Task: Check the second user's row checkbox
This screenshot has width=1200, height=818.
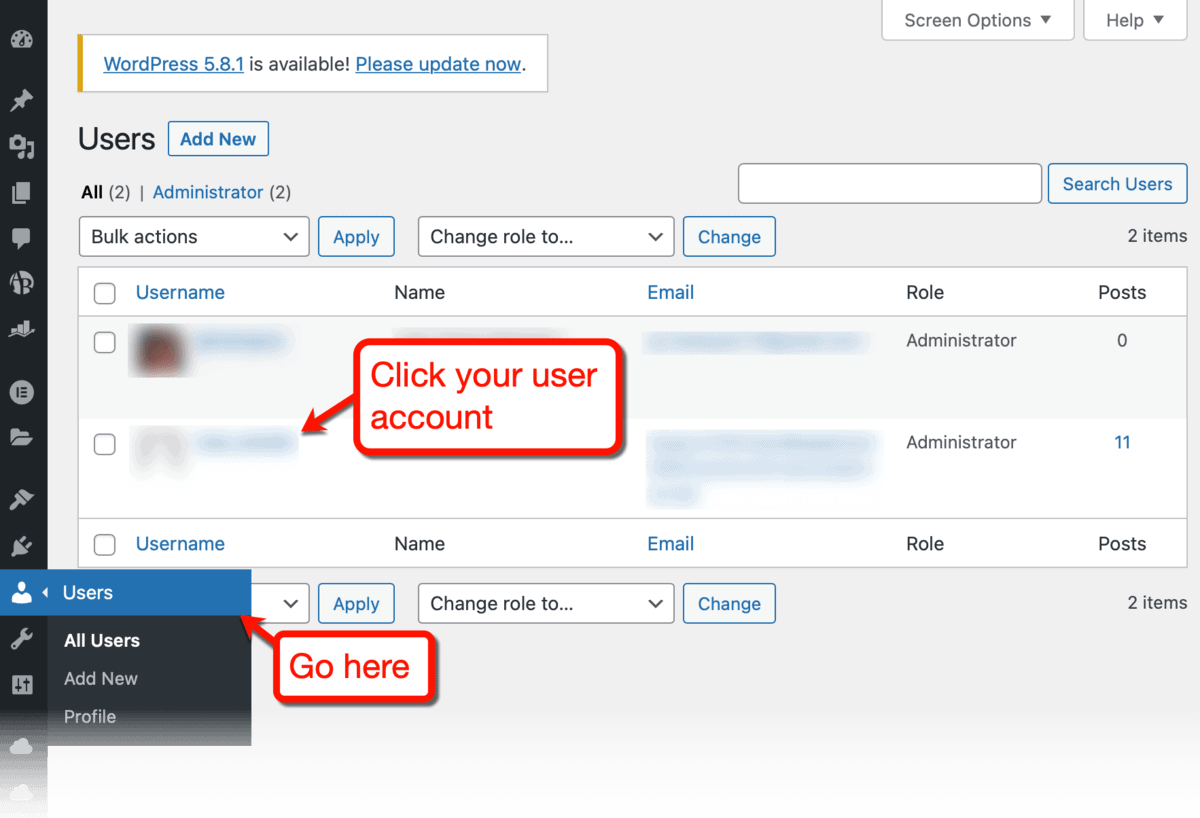Action: 104,444
